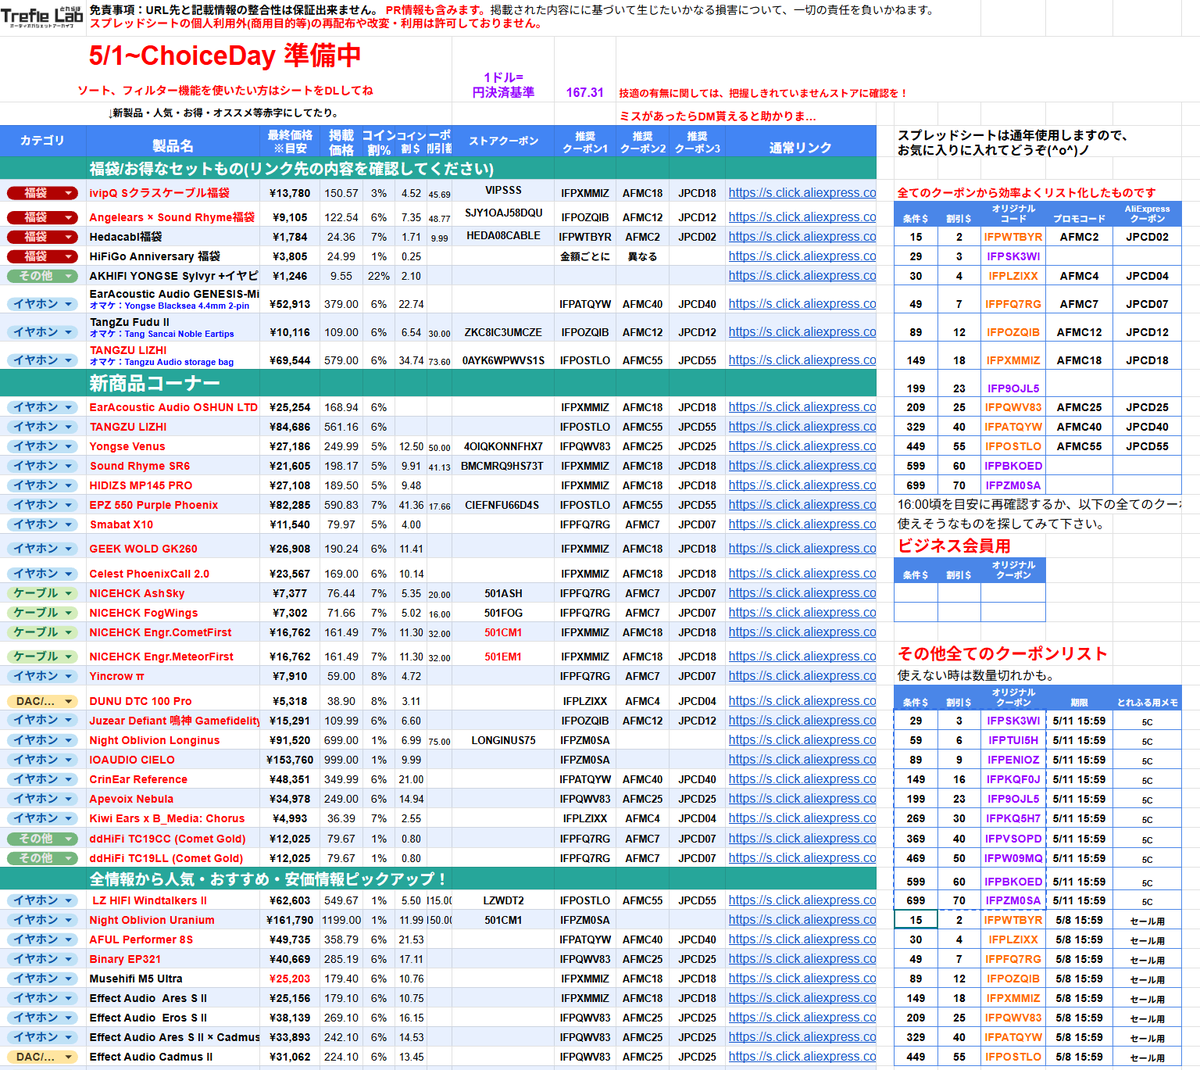The image size is (1200, 1070).
Task: Select store coupon 501ASH
Action: (503, 593)
